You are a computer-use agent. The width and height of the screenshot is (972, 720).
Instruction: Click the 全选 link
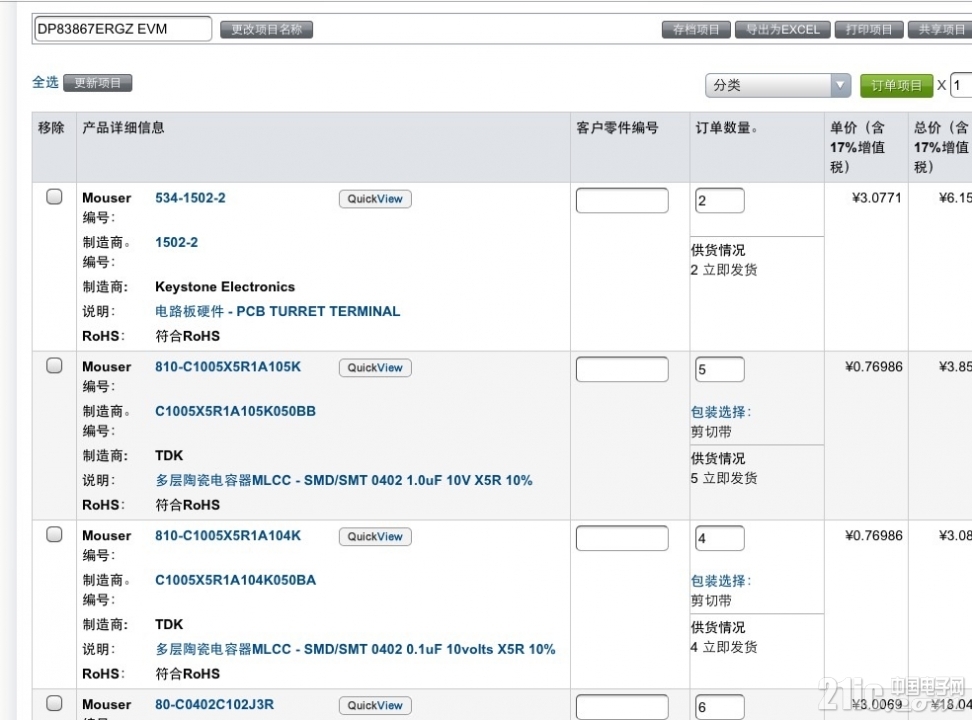pyautogui.click(x=45, y=82)
